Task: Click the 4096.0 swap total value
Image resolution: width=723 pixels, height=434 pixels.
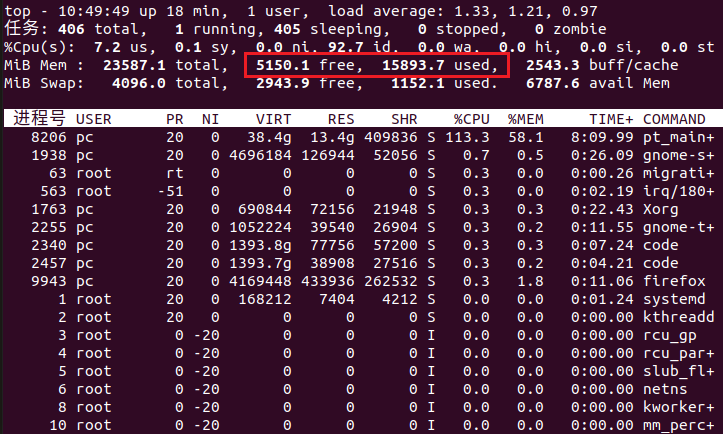Action: coord(138,83)
